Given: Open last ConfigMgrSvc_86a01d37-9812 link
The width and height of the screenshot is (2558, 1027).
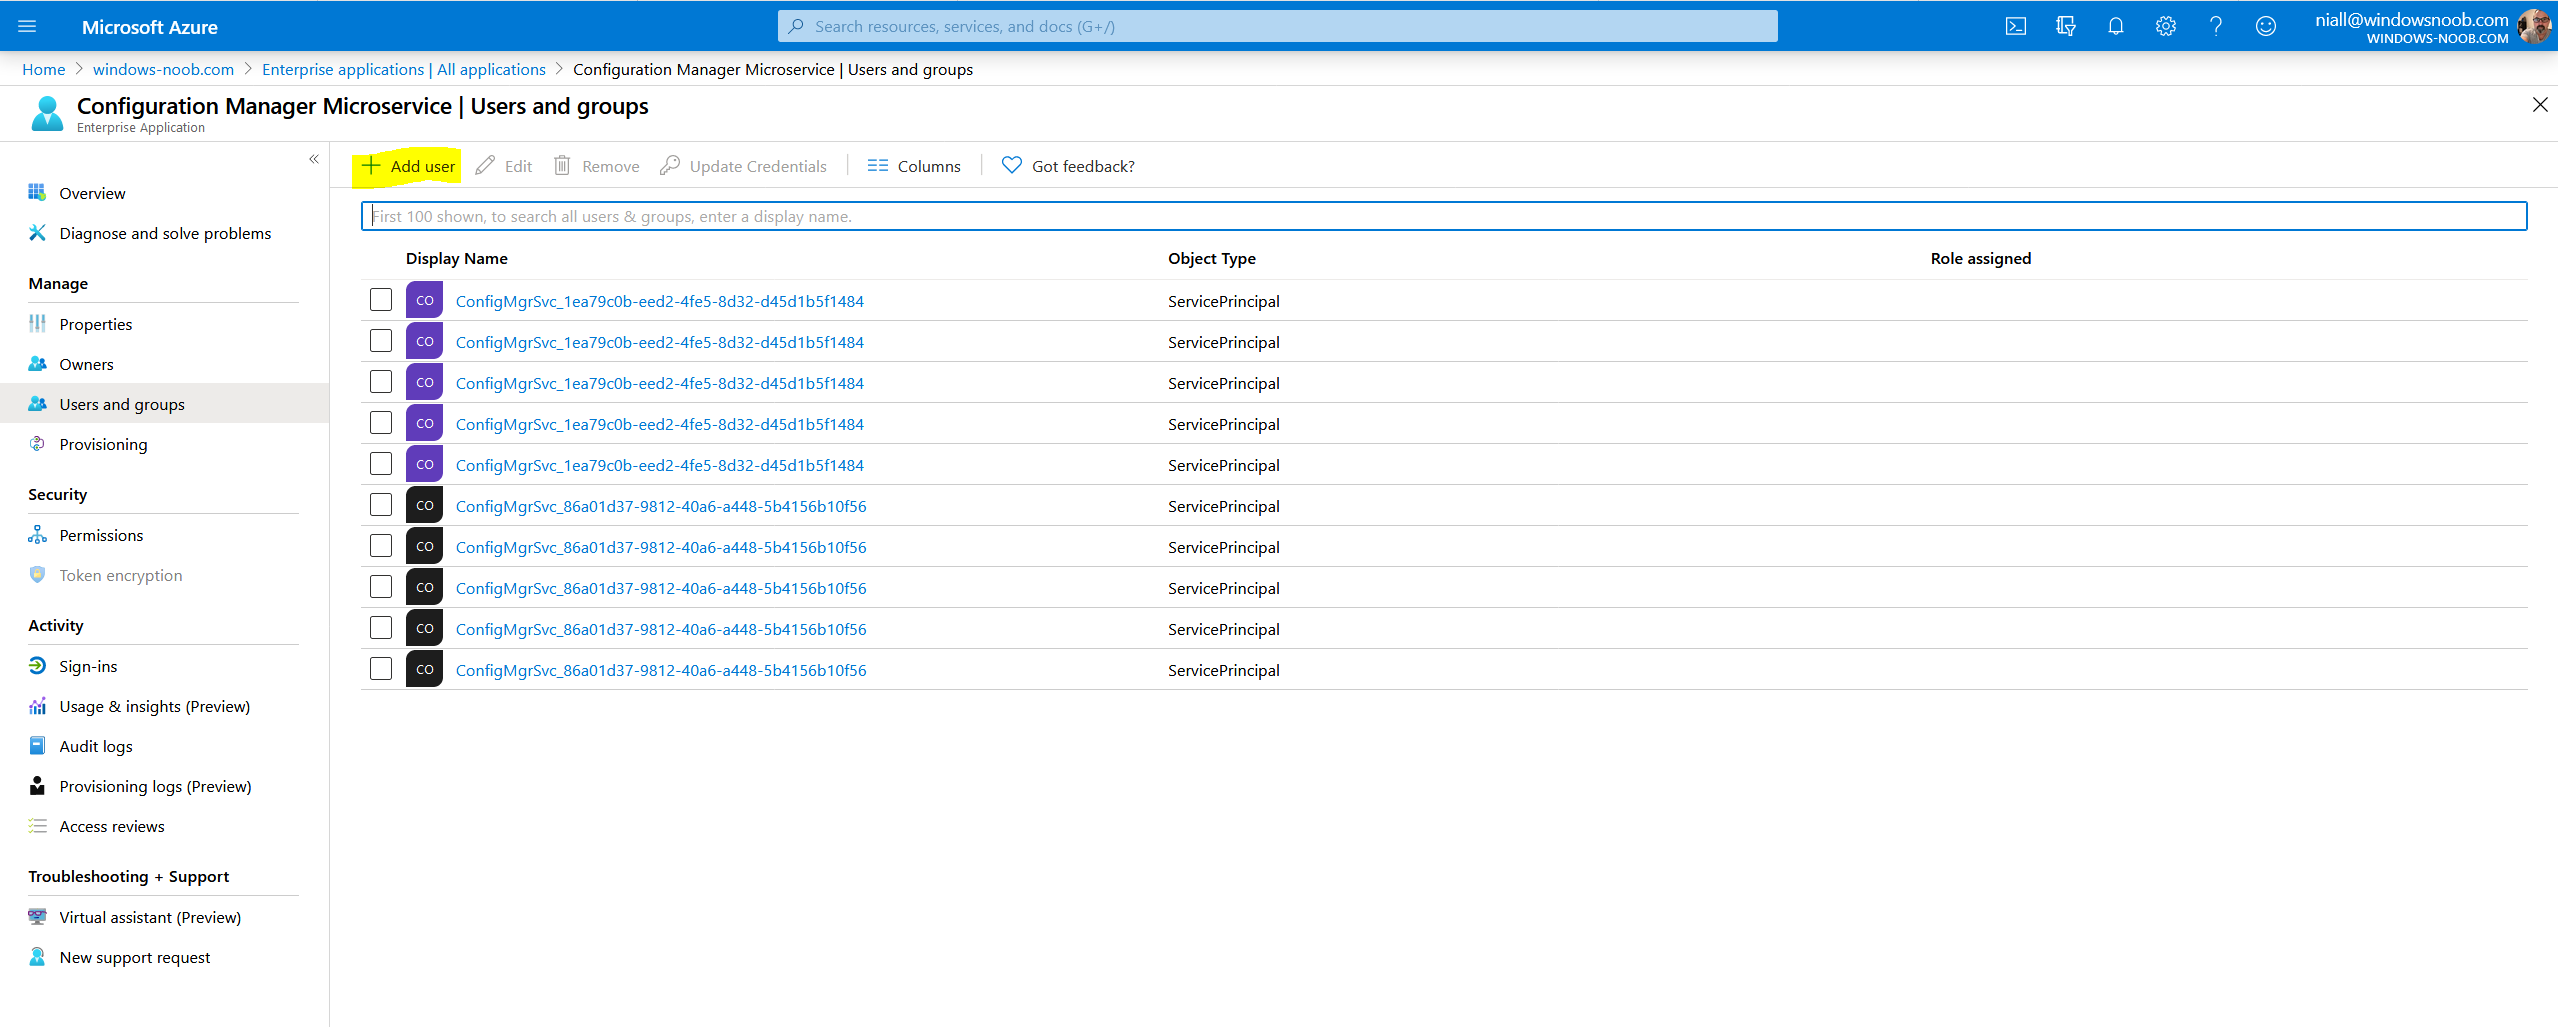Looking at the screenshot, I should point(661,670).
